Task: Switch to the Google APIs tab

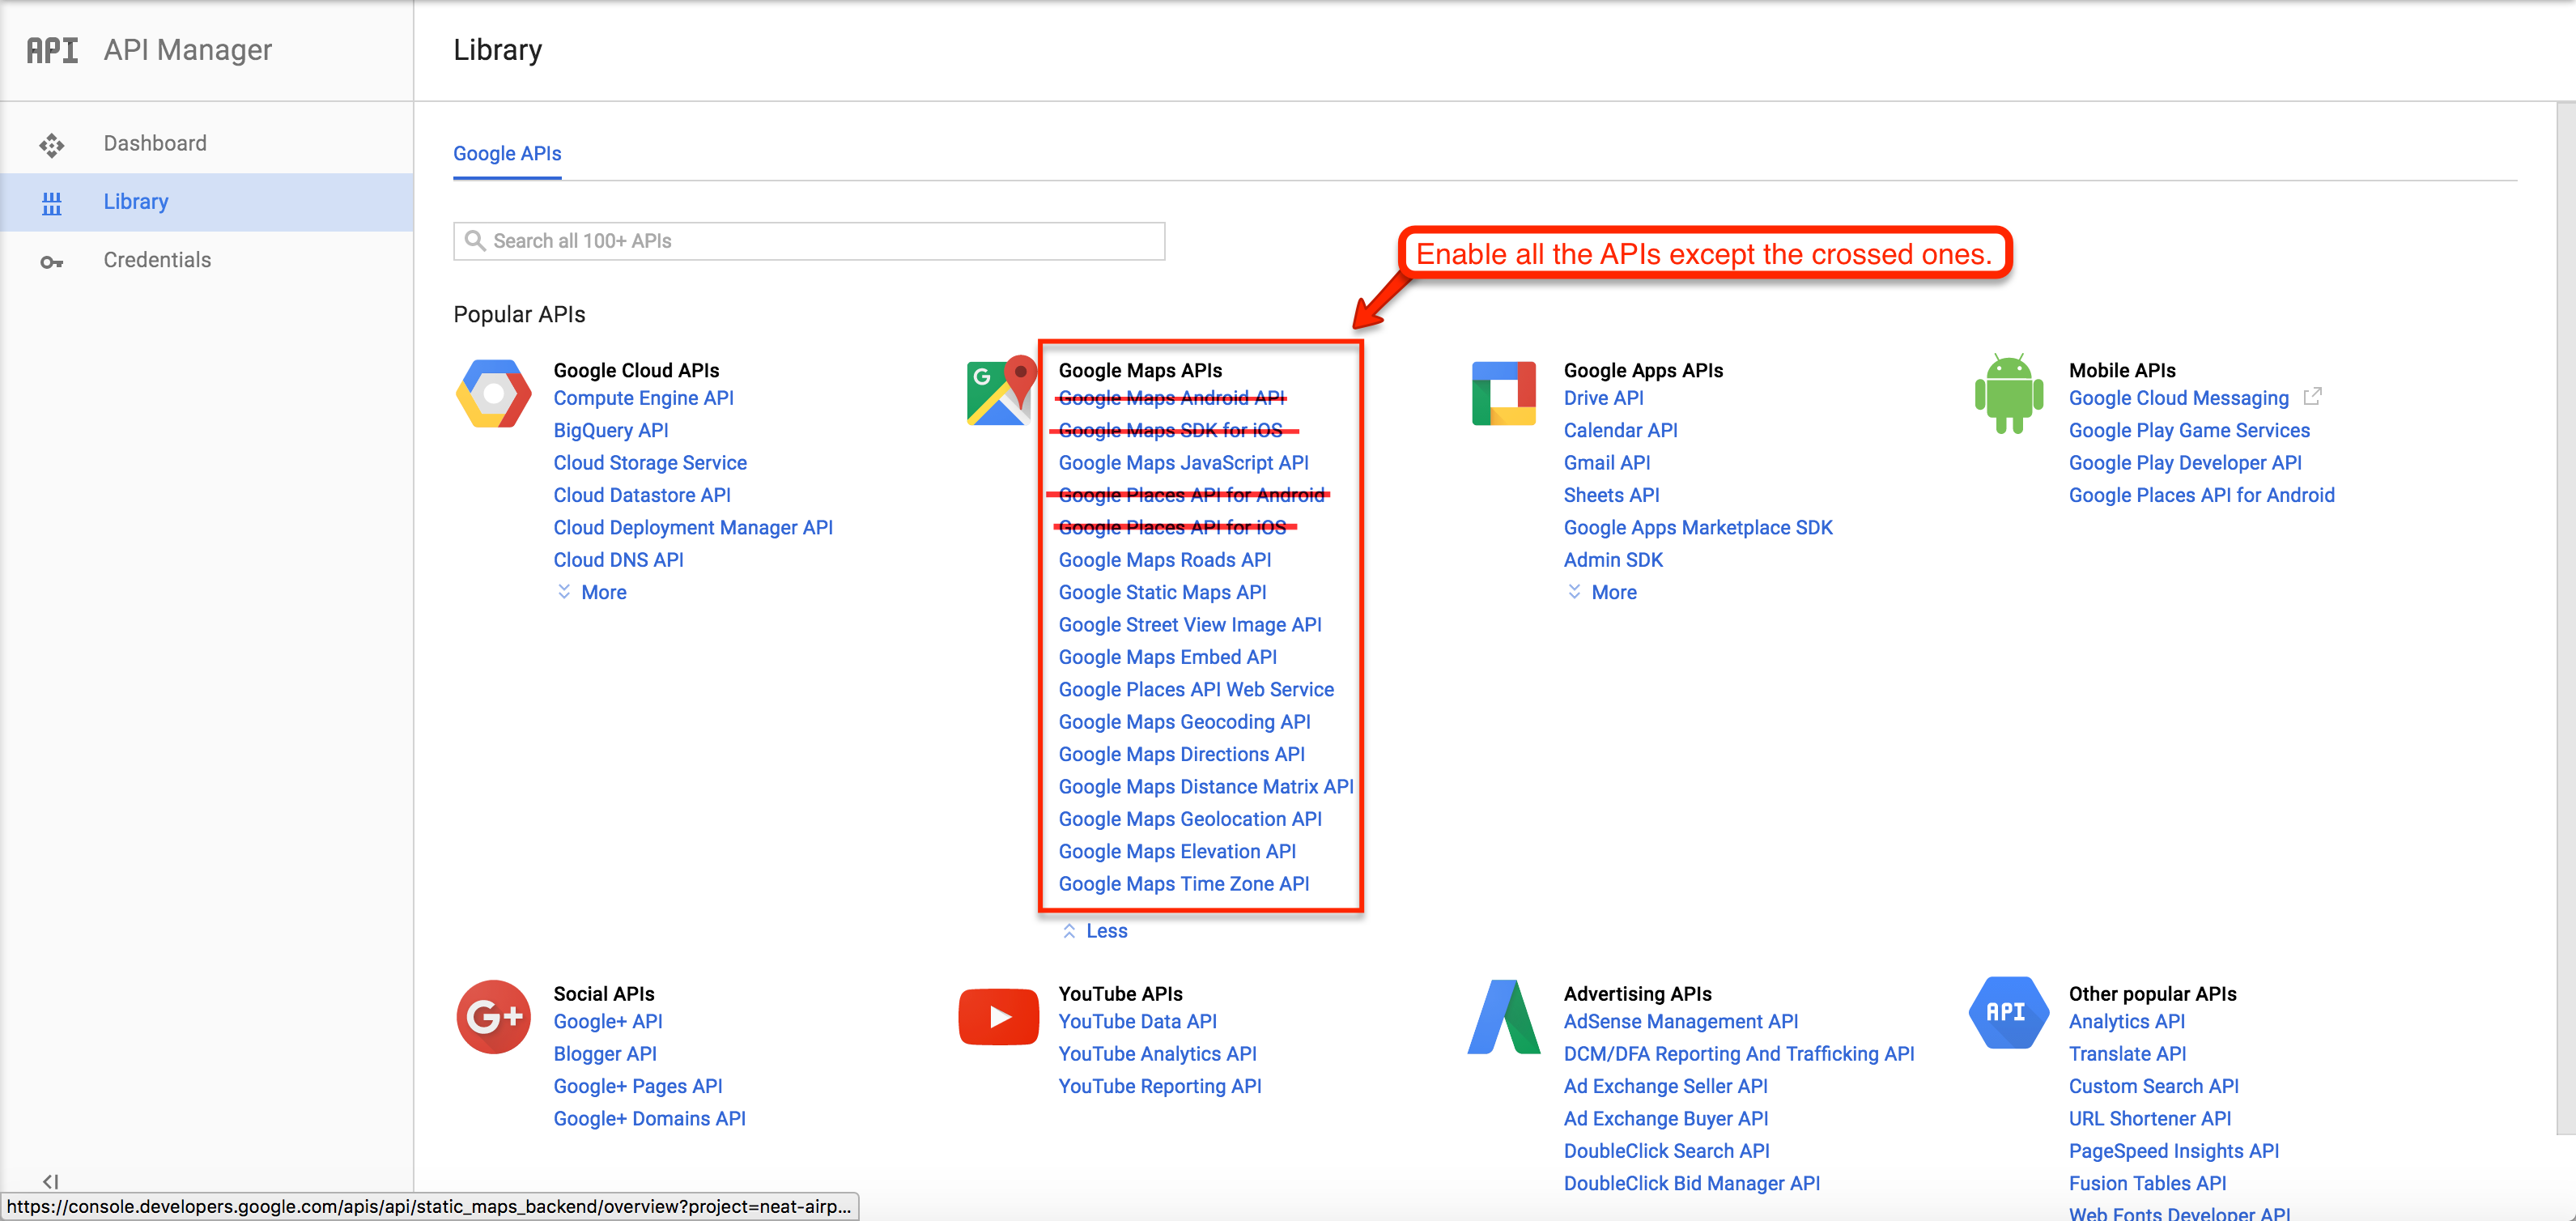Action: pos(507,154)
